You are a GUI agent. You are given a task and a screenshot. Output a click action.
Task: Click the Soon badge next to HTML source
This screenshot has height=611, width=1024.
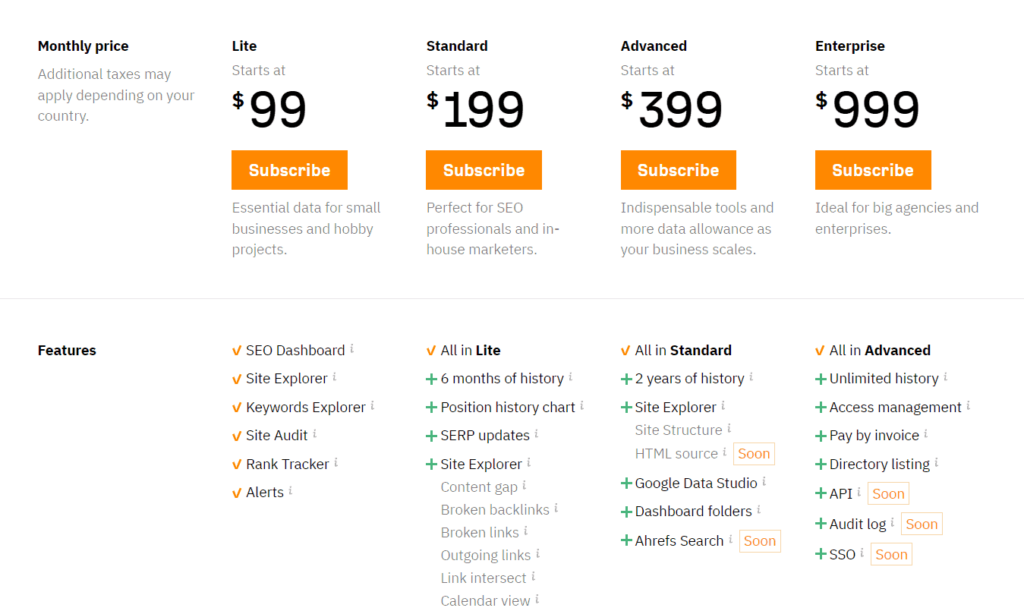tap(754, 454)
